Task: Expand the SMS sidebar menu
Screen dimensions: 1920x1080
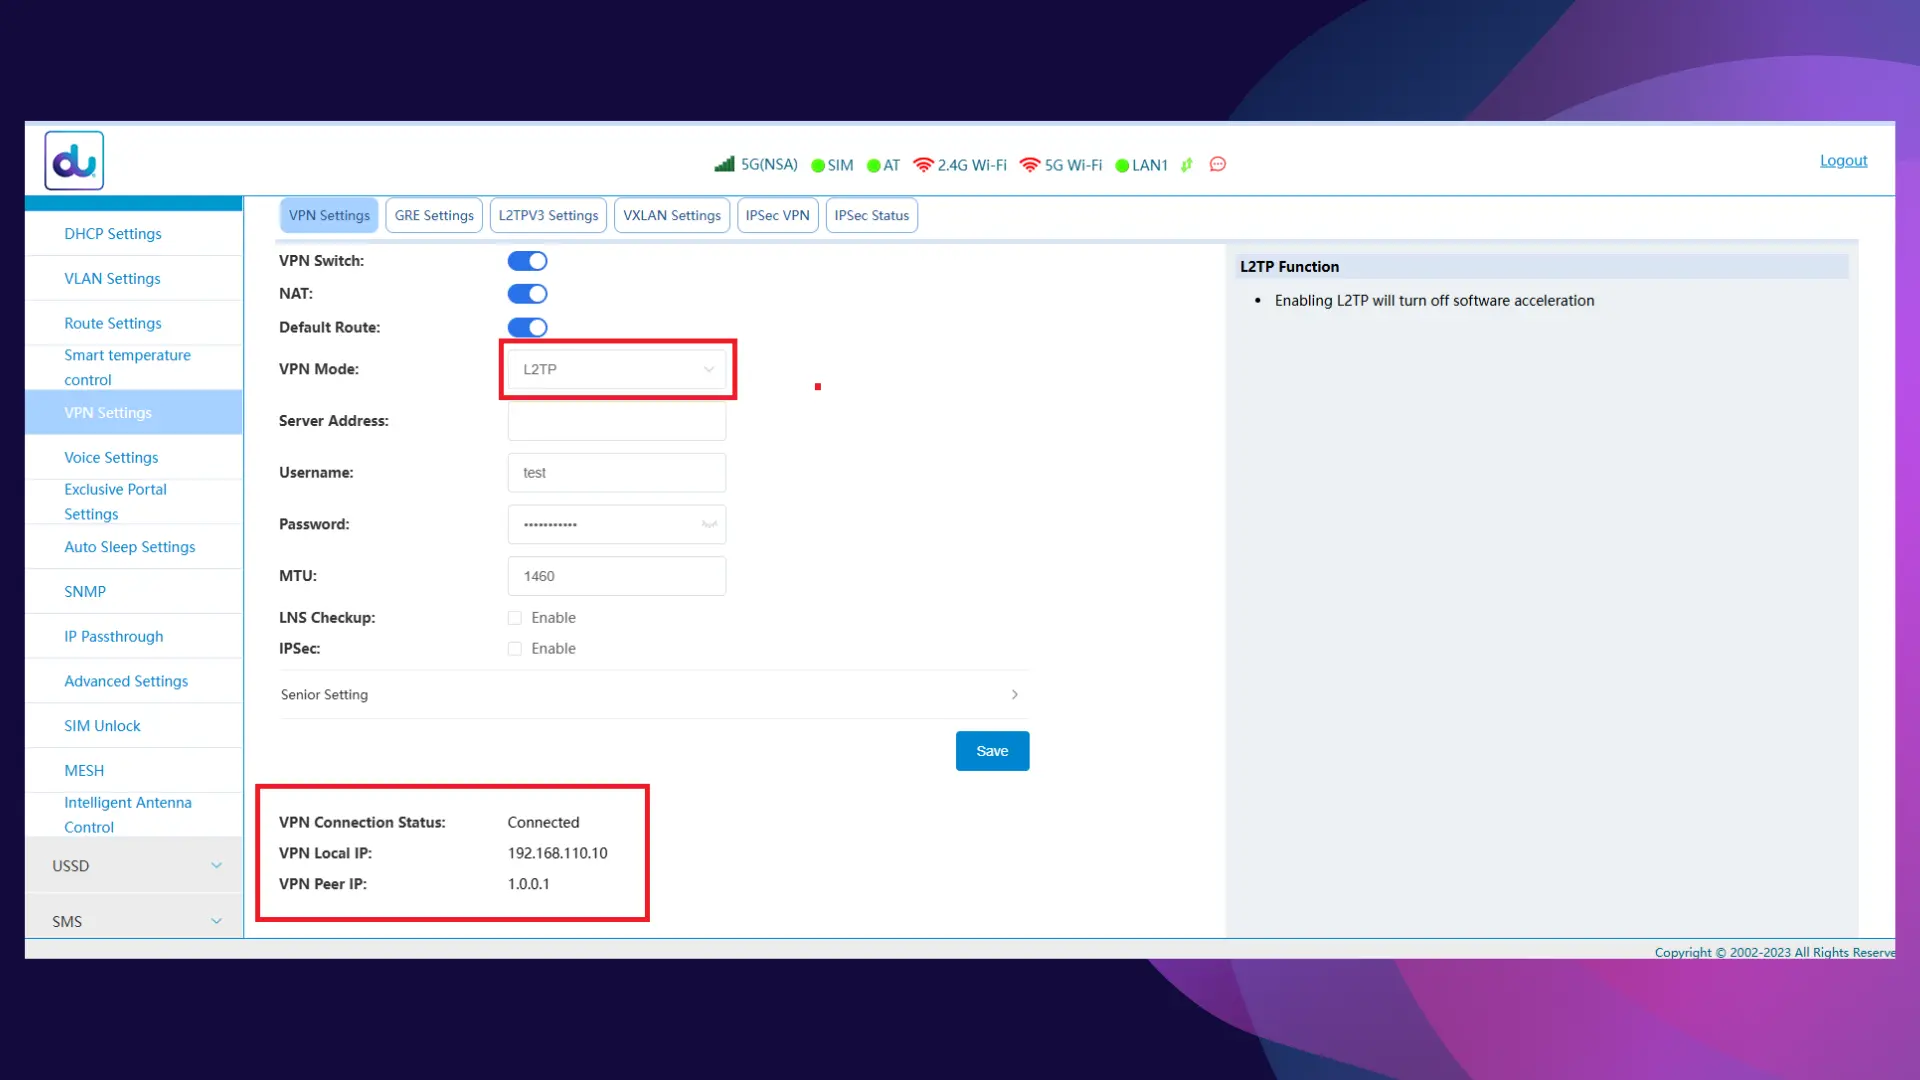Action: pyautogui.click(x=134, y=921)
